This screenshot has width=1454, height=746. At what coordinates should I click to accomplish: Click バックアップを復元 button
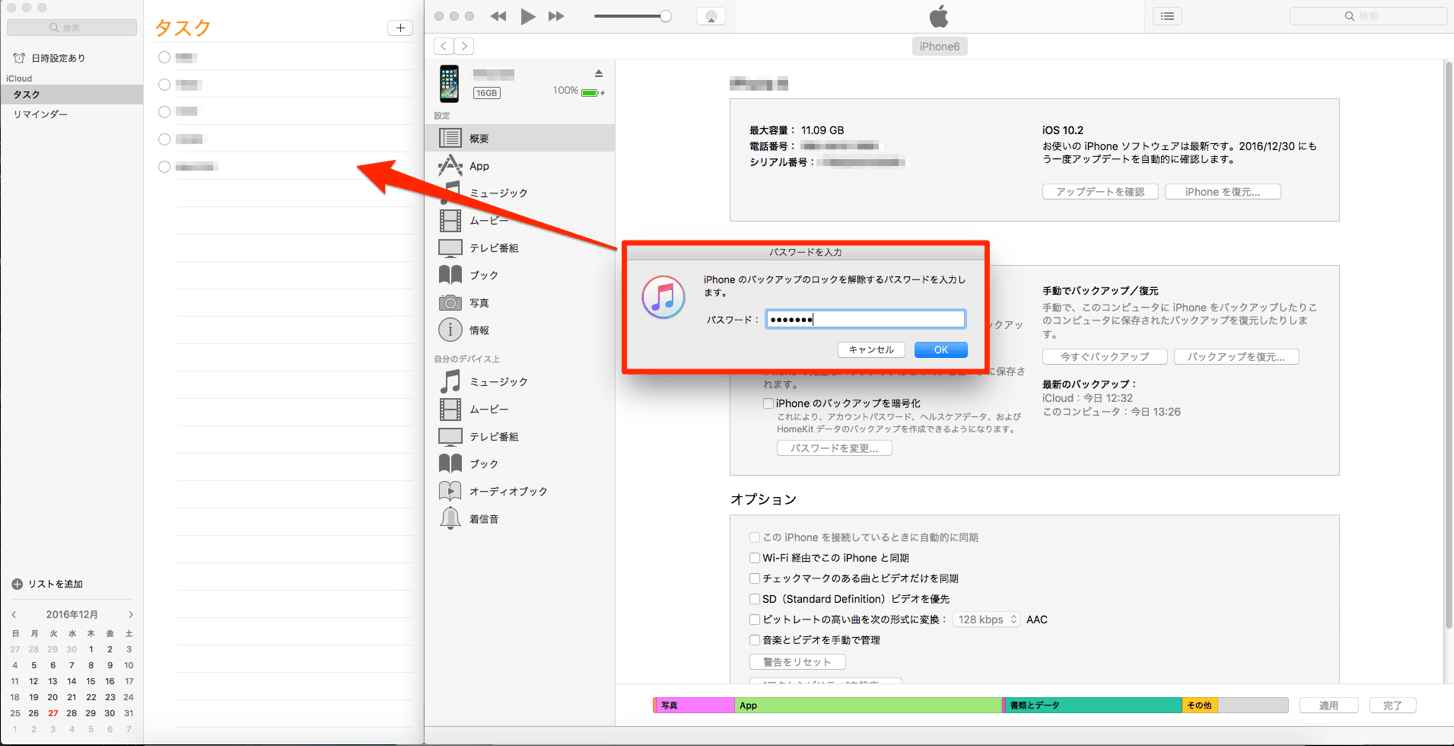(1236, 357)
